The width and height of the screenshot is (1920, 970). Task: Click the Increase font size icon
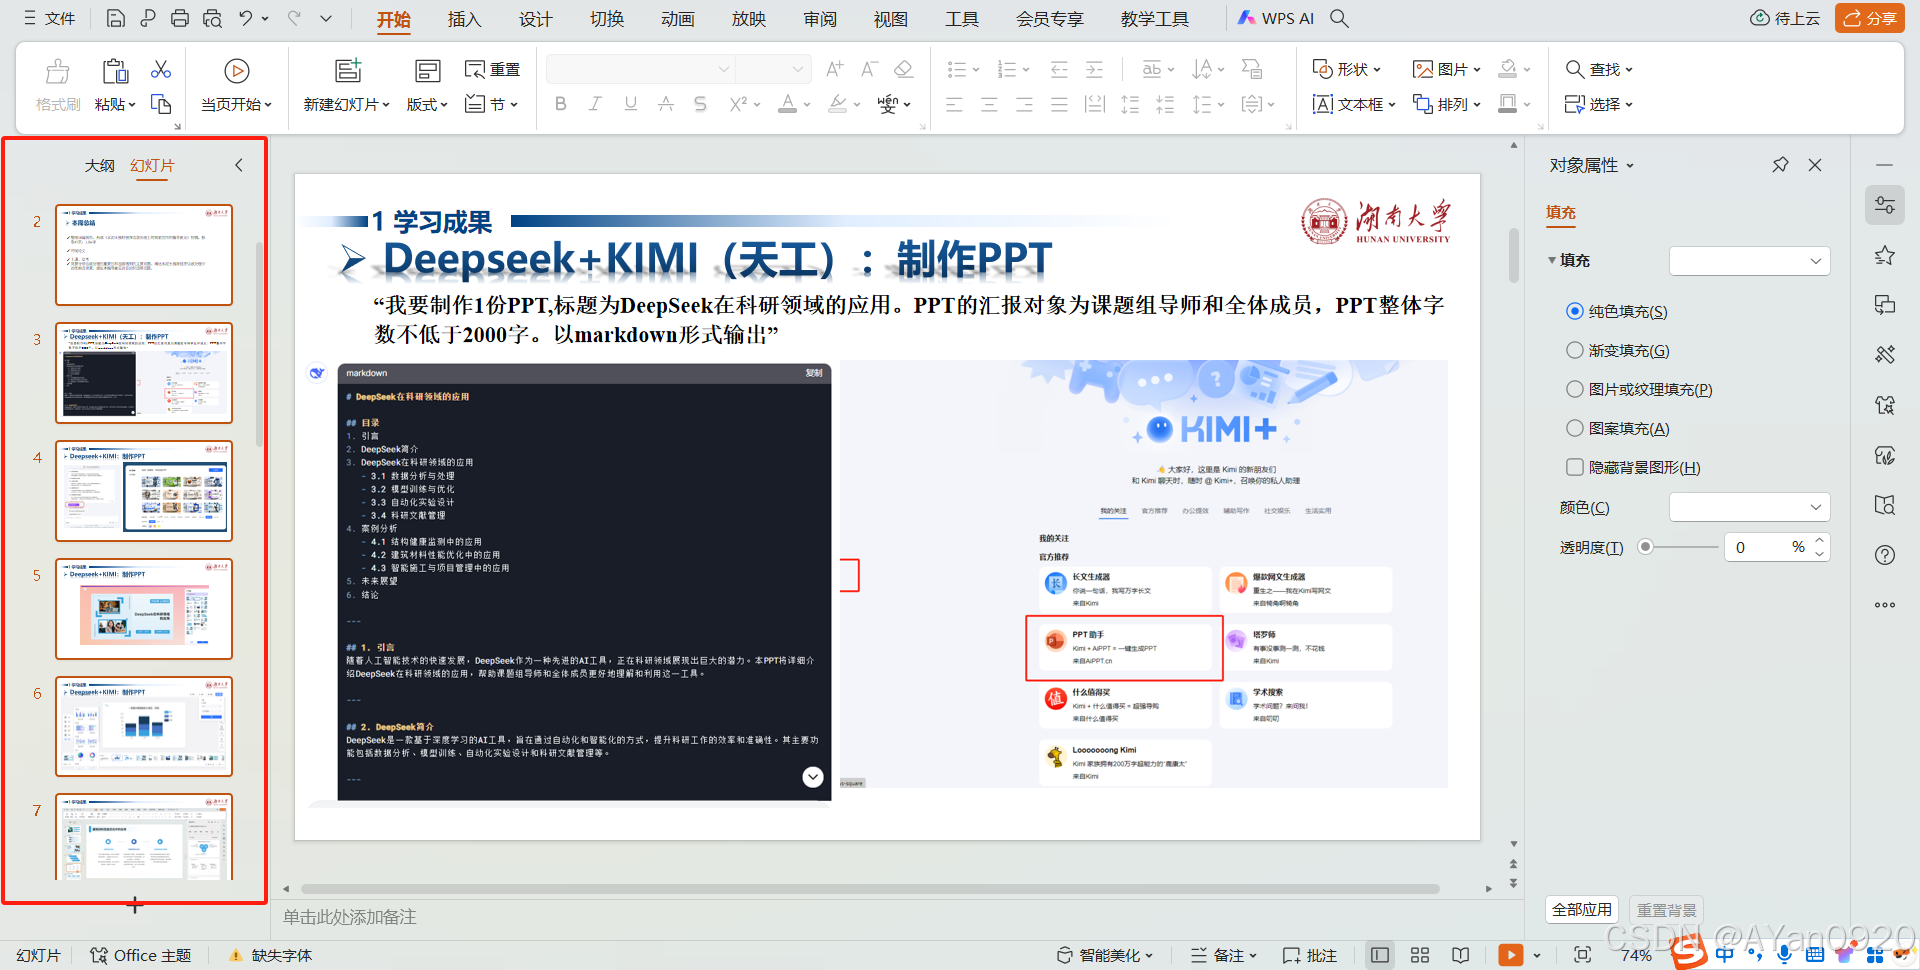[834, 69]
